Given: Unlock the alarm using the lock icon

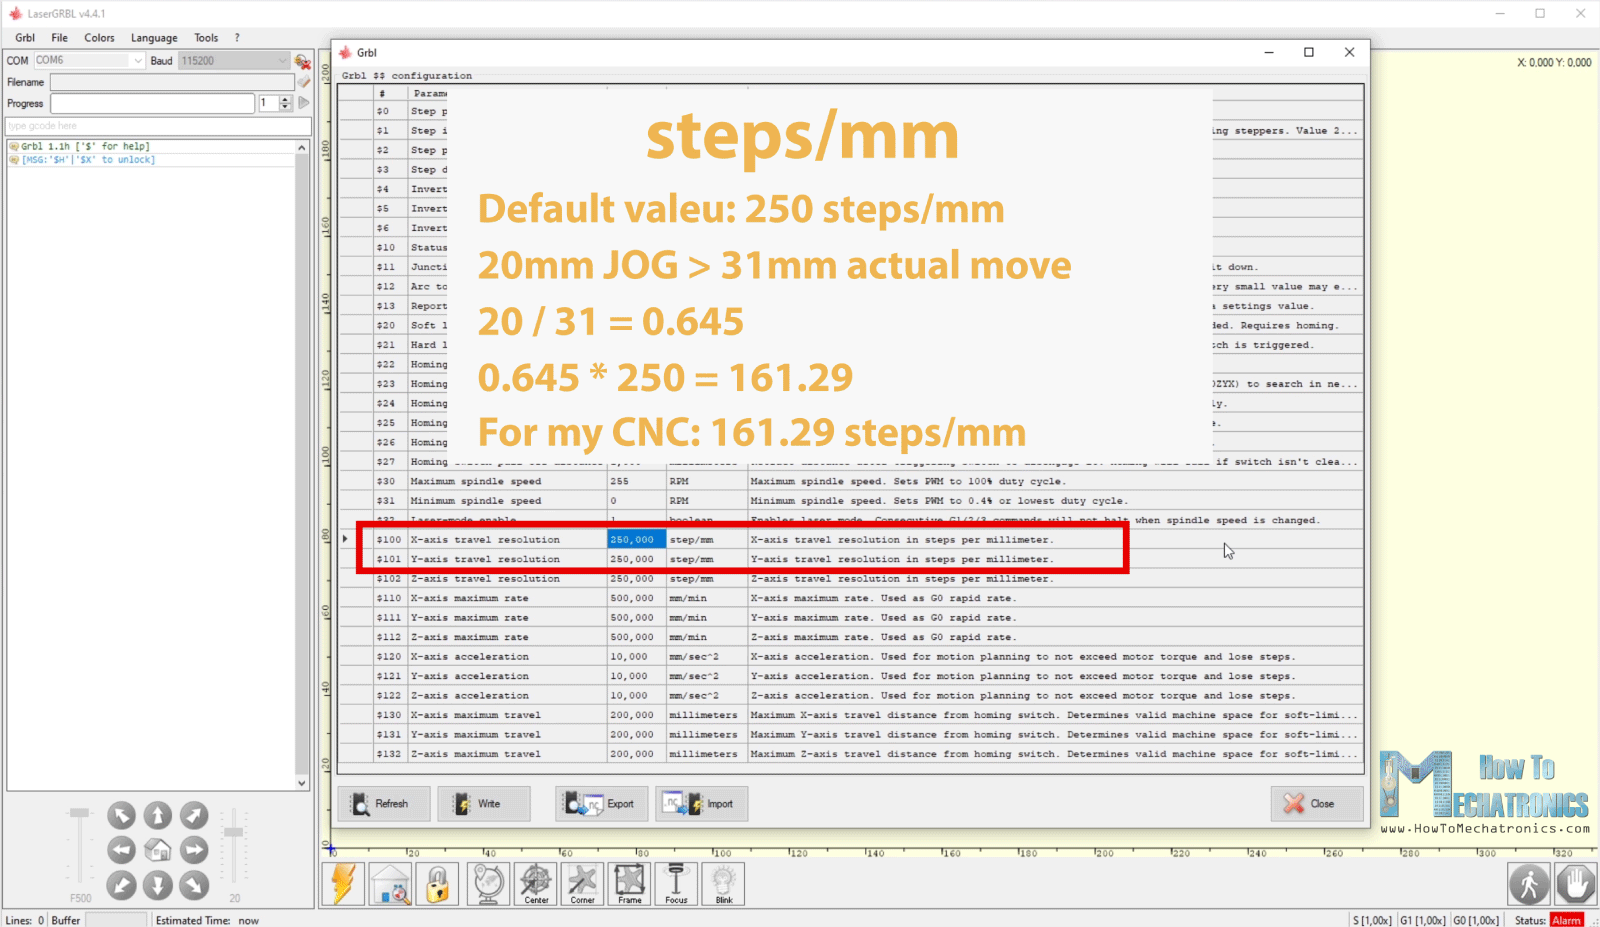Looking at the screenshot, I should 437,884.
